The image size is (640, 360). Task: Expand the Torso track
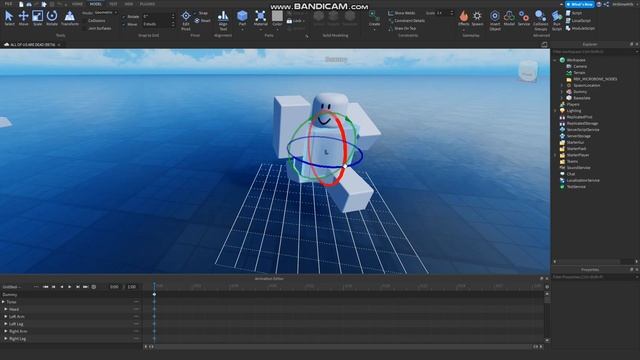coord(3,302)
